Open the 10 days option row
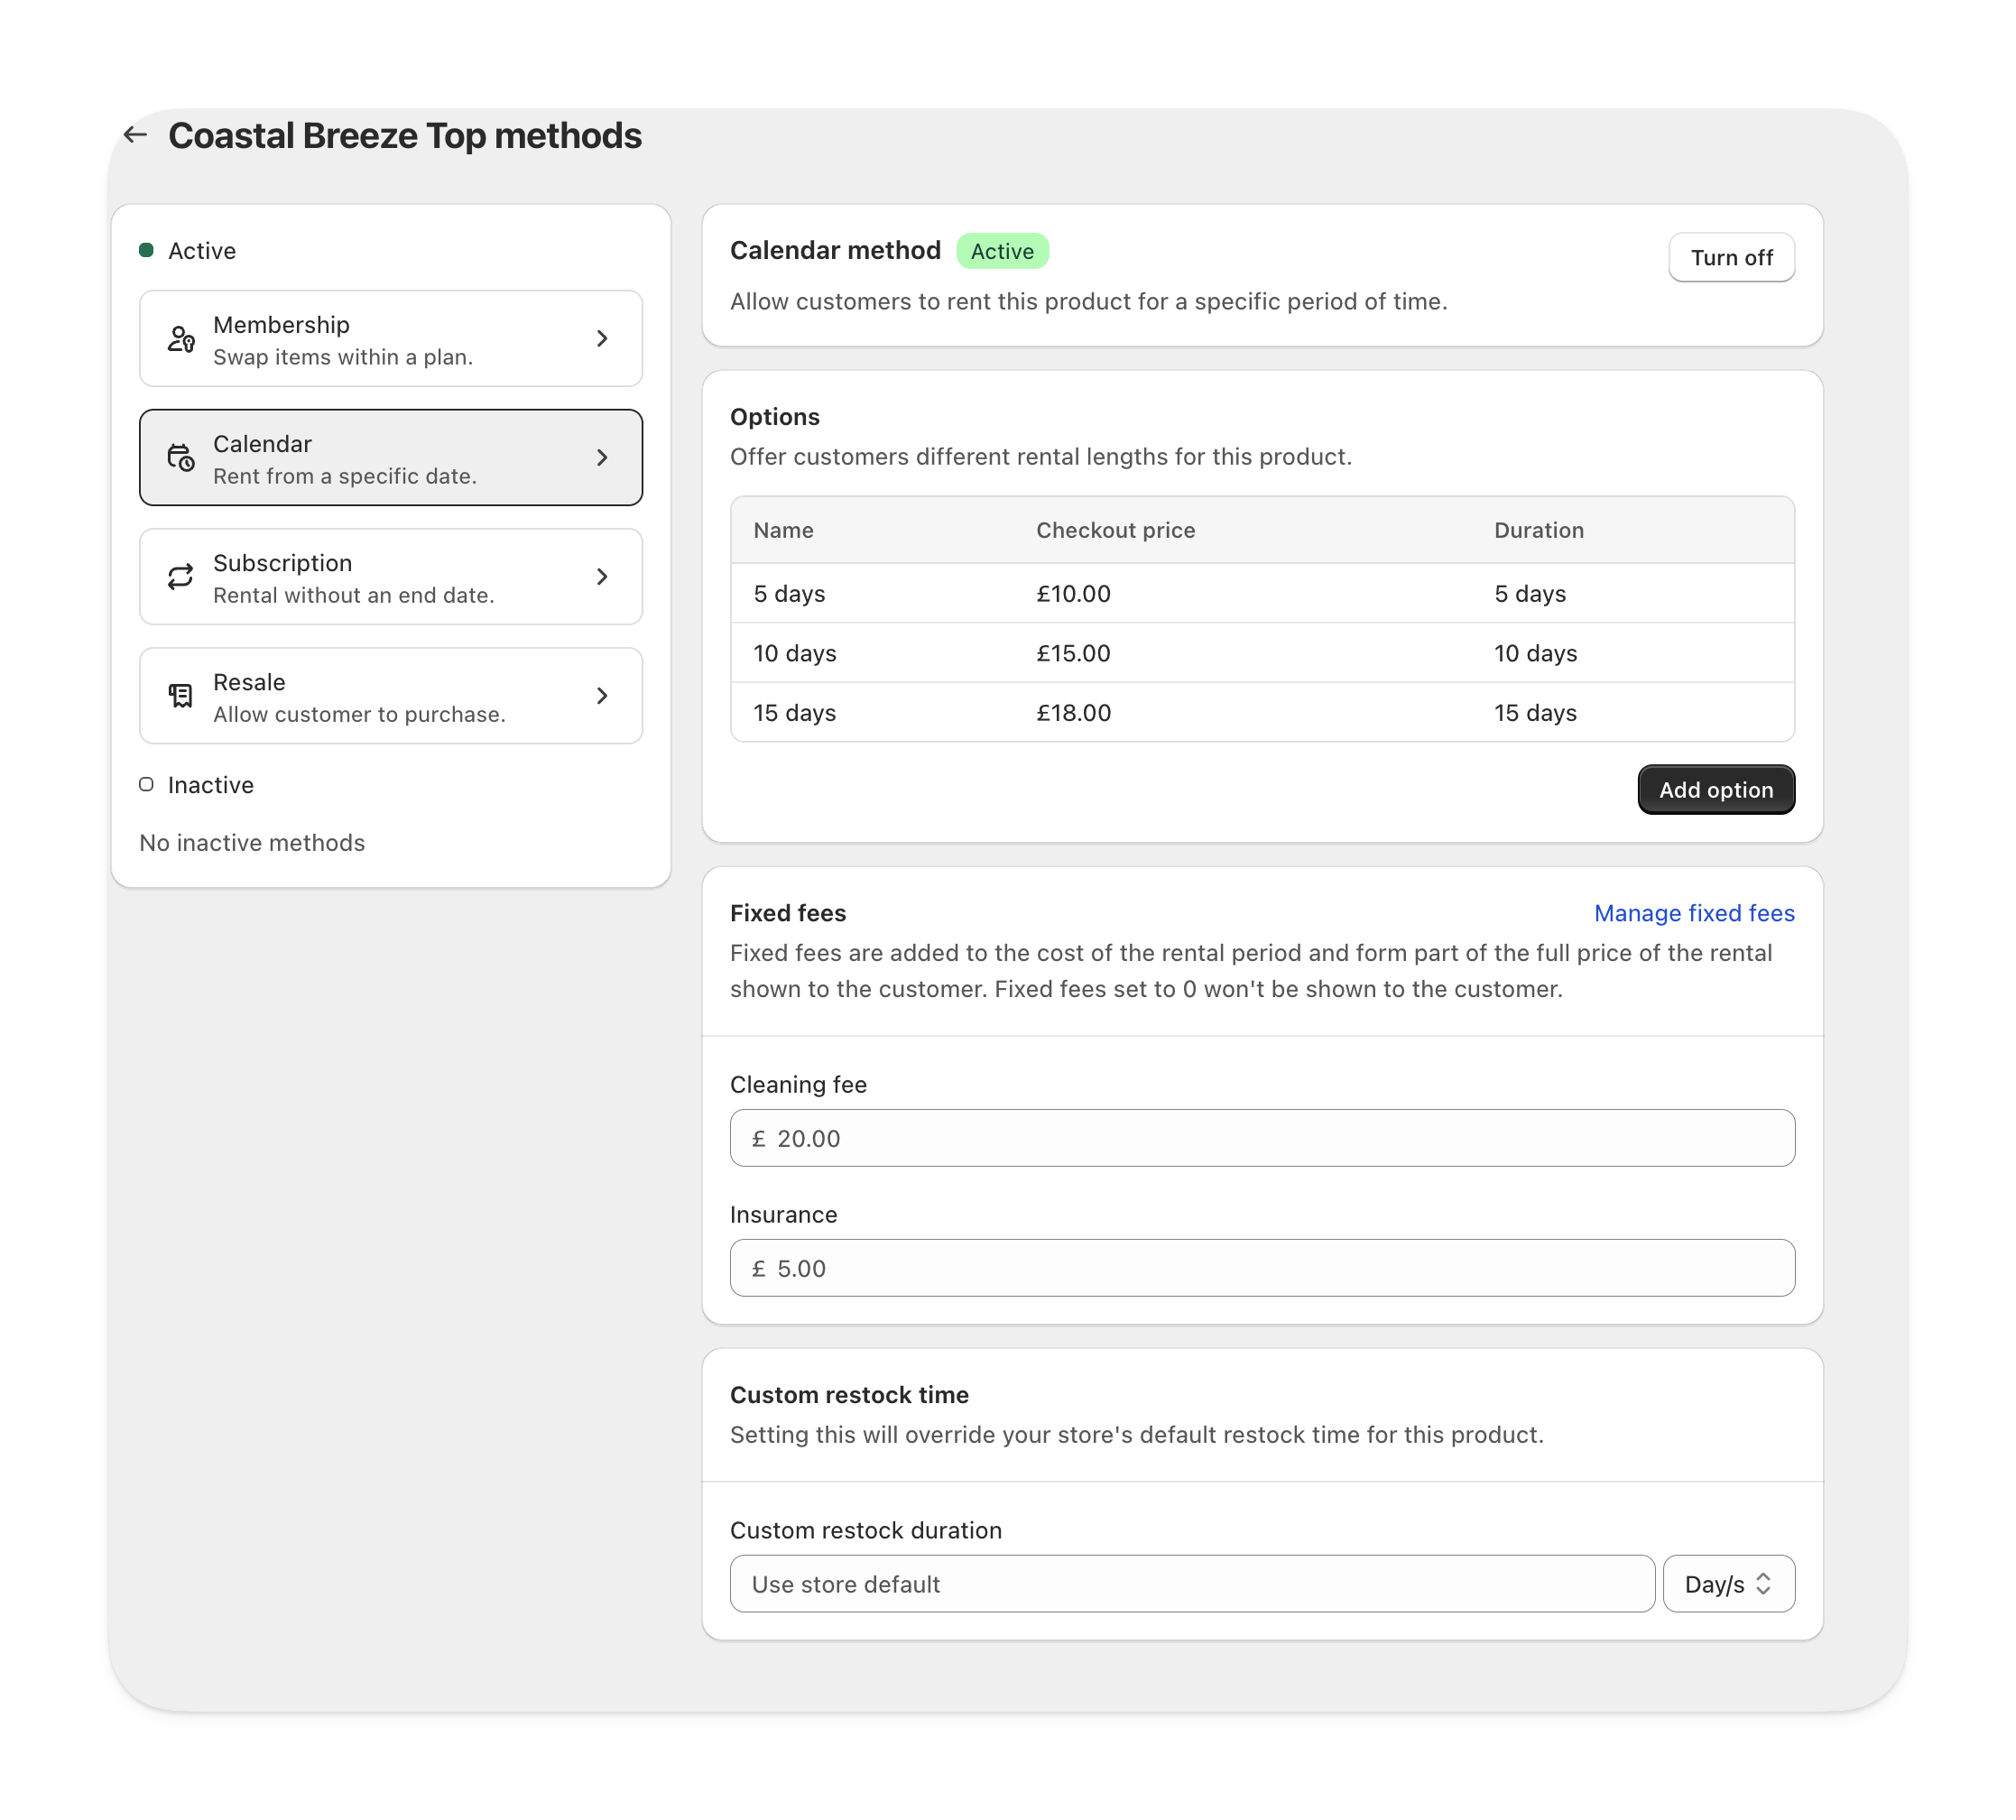The image size is (2016, 1820). (x=1262, y=653)
